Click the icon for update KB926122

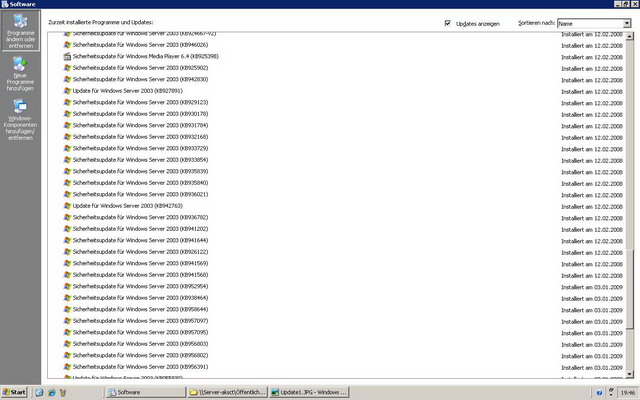click(x=67, y=252)
